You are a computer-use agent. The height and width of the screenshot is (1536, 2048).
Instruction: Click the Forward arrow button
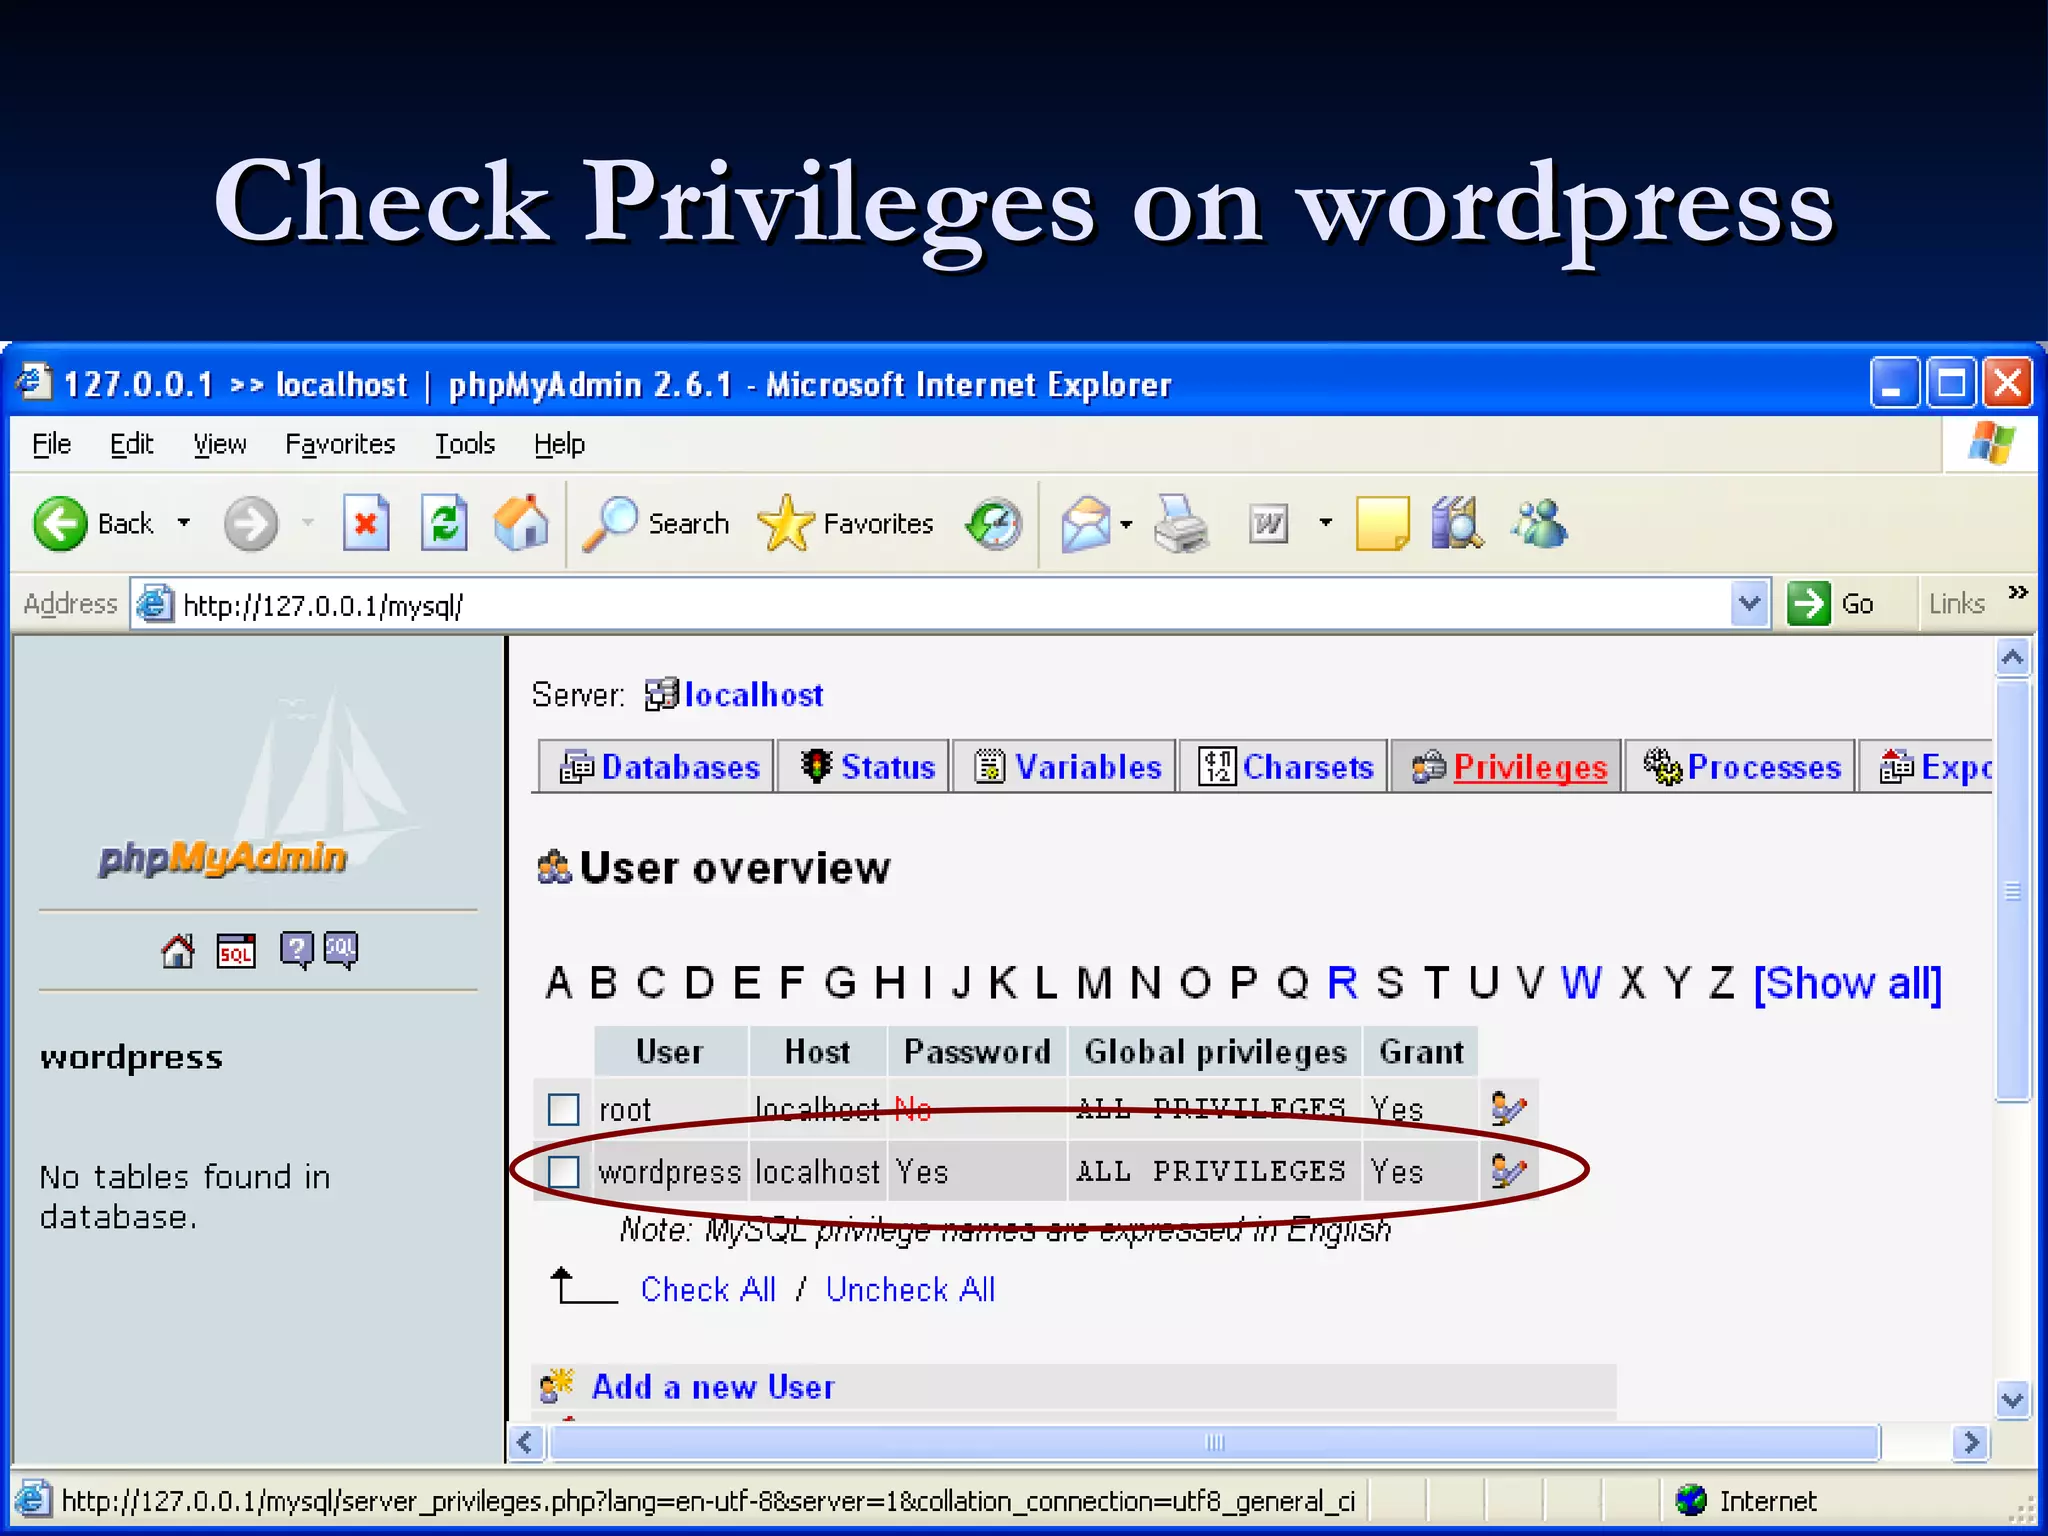point(250,523)
